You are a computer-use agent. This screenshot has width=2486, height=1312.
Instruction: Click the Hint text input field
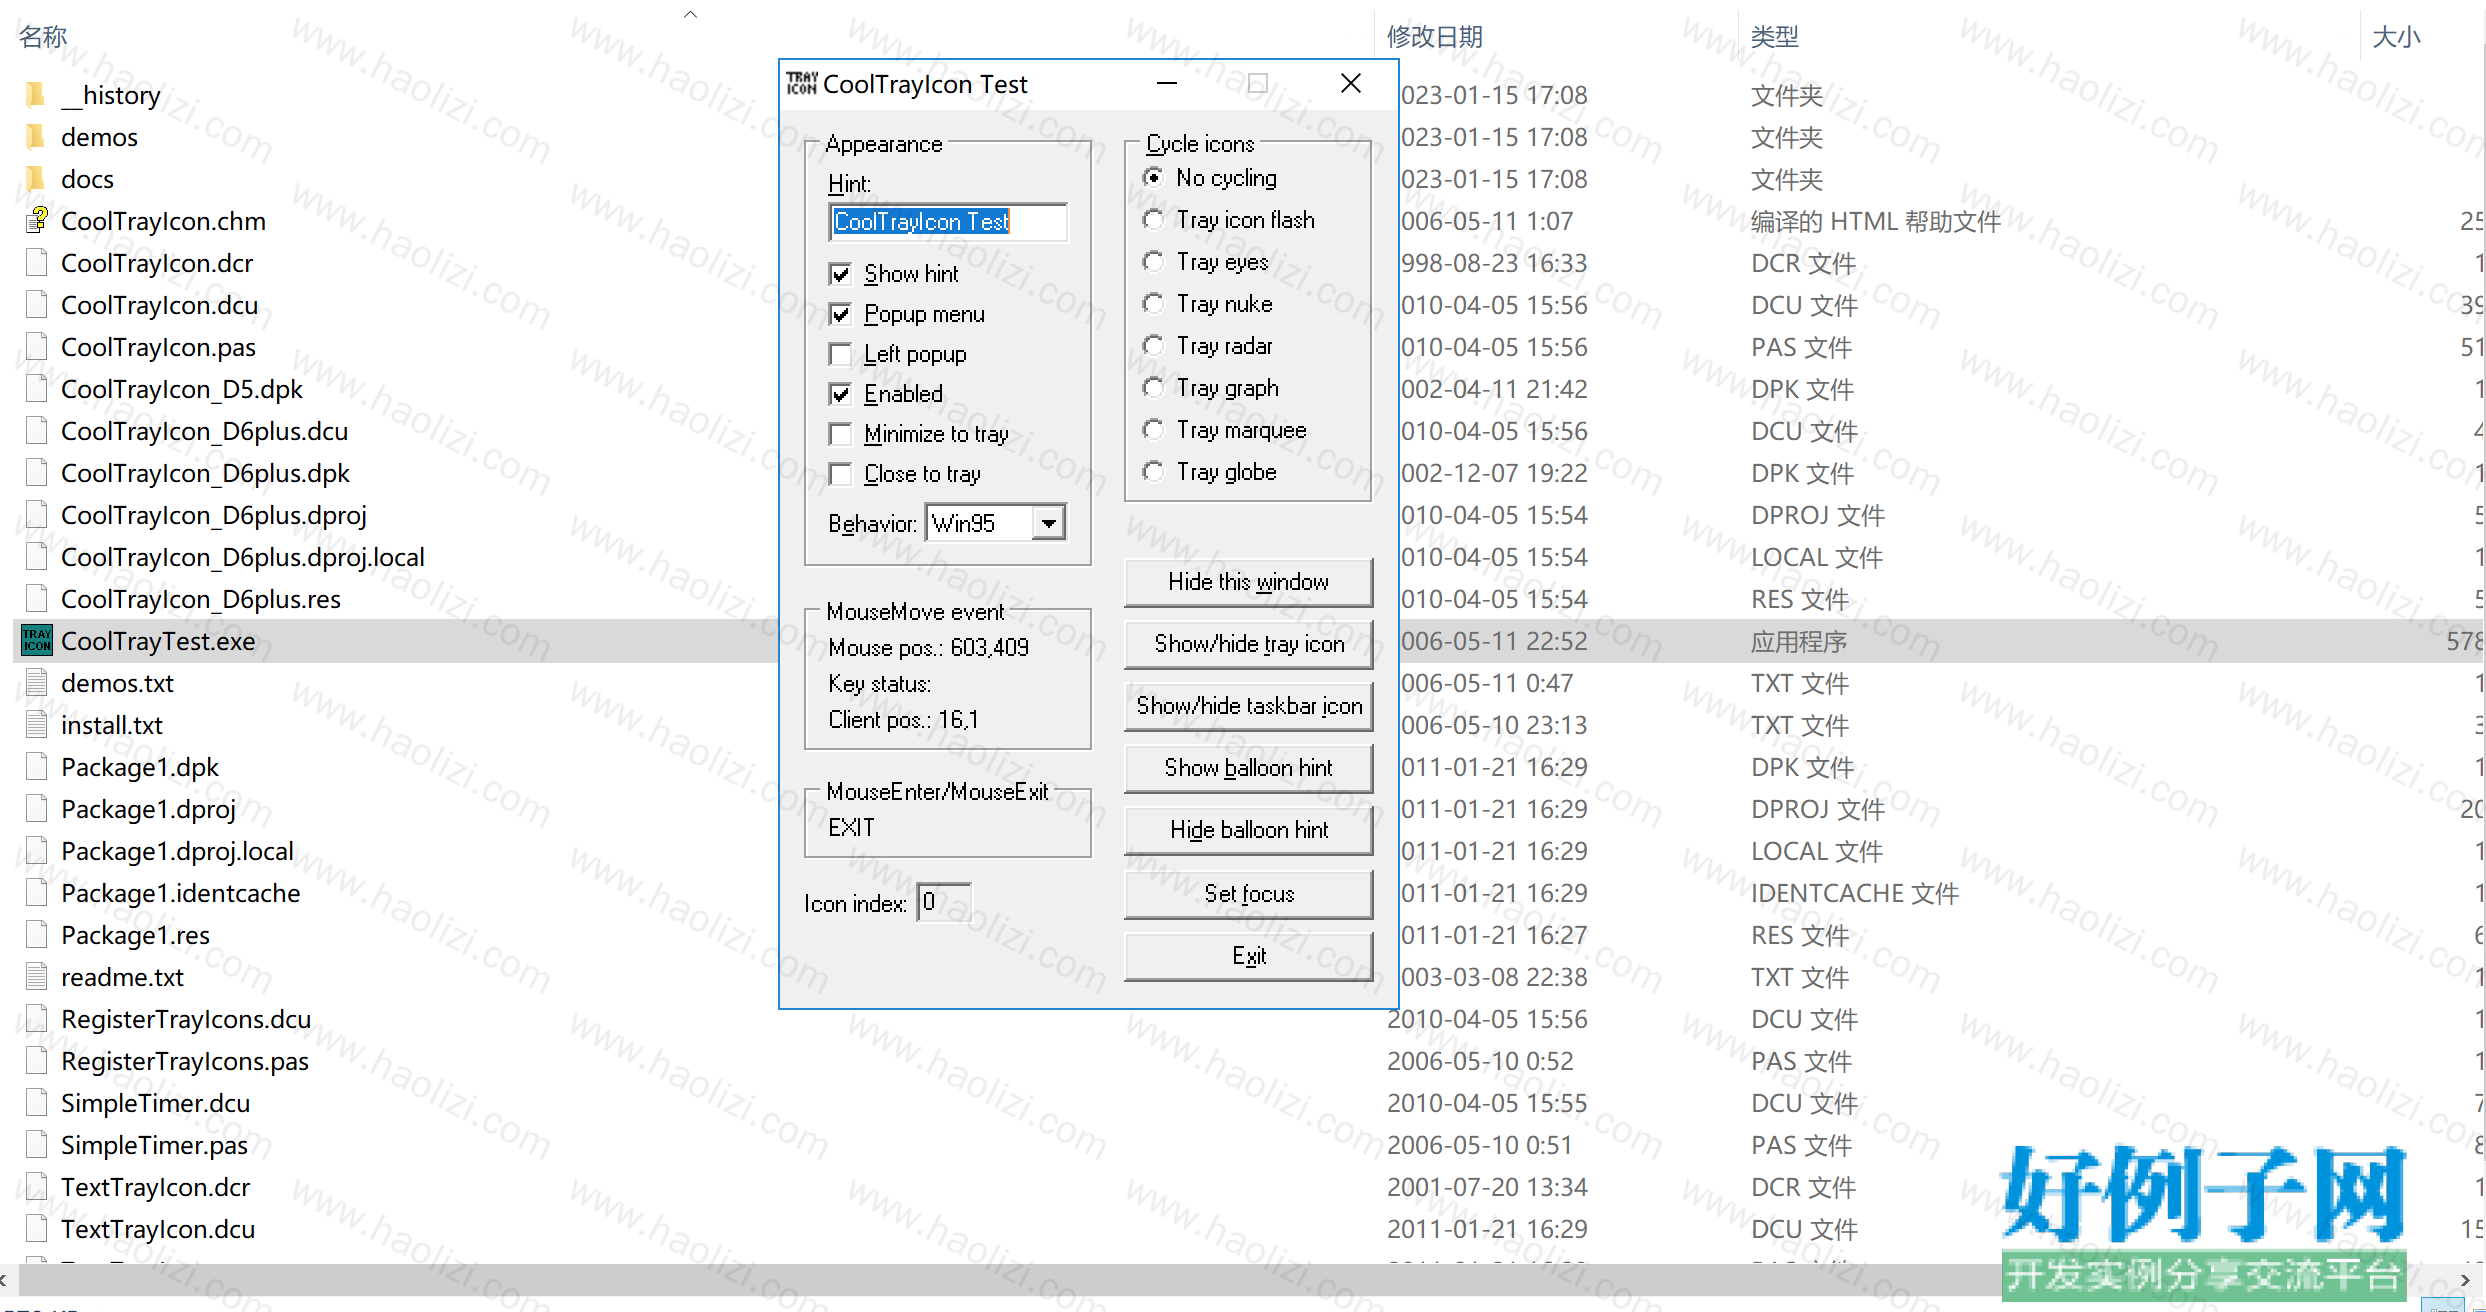[948, 222]
